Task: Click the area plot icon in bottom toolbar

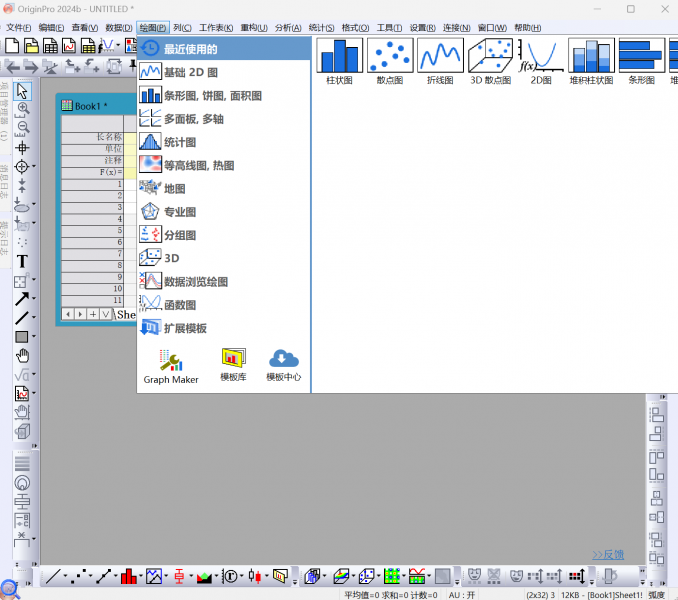Action: click(204, 576)
